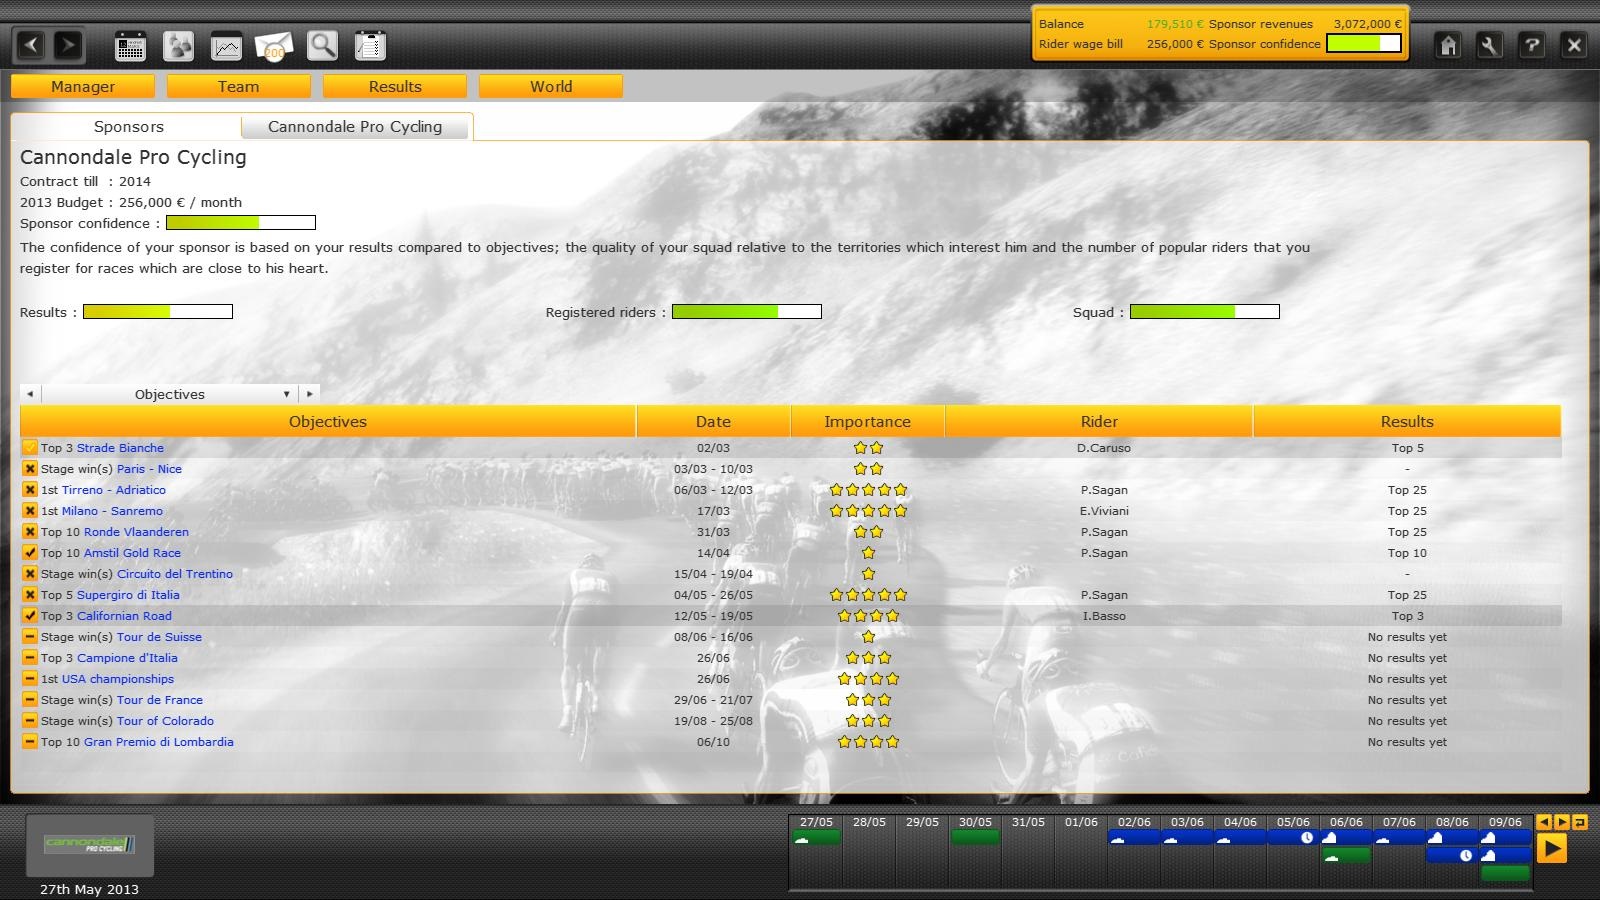Open the statistics graph icon
Viewport: 1600px width, 900px height.
pos(227,46)
